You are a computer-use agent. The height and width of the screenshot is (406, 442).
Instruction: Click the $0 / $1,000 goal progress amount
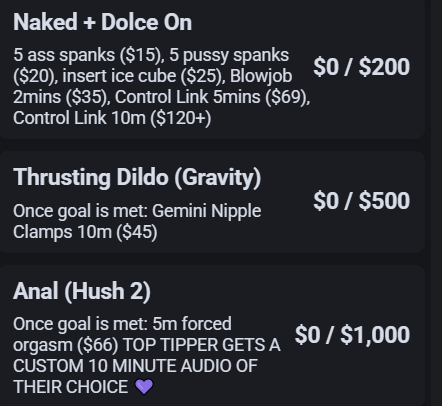click(x=352, y=335)
